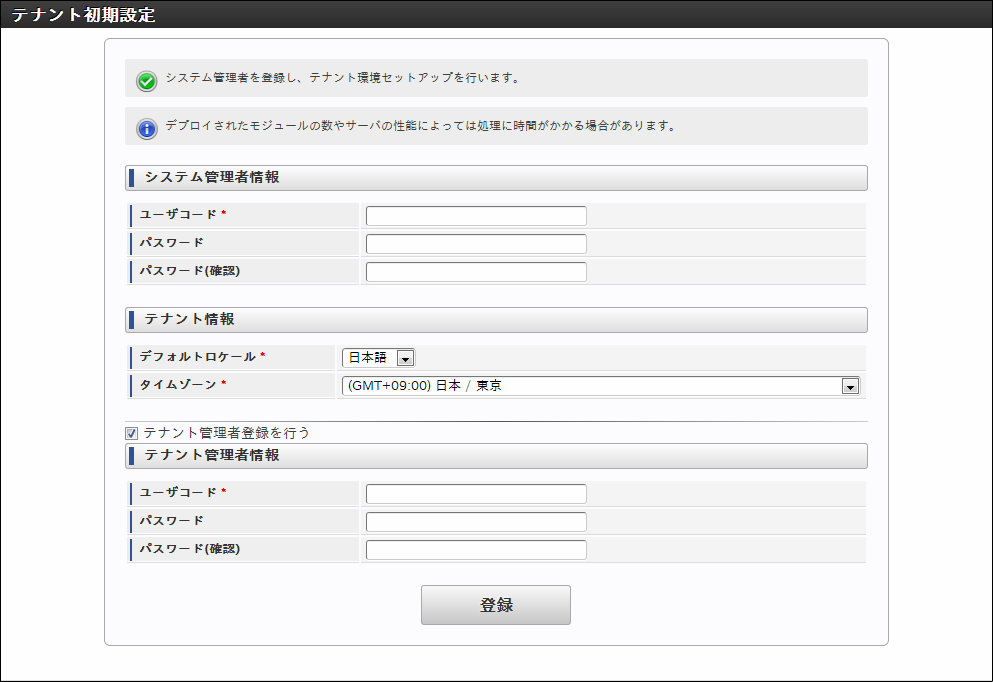Expand the タイムゾーン timezone dropdown
This screenshot has height=682, width=993.
600,386
